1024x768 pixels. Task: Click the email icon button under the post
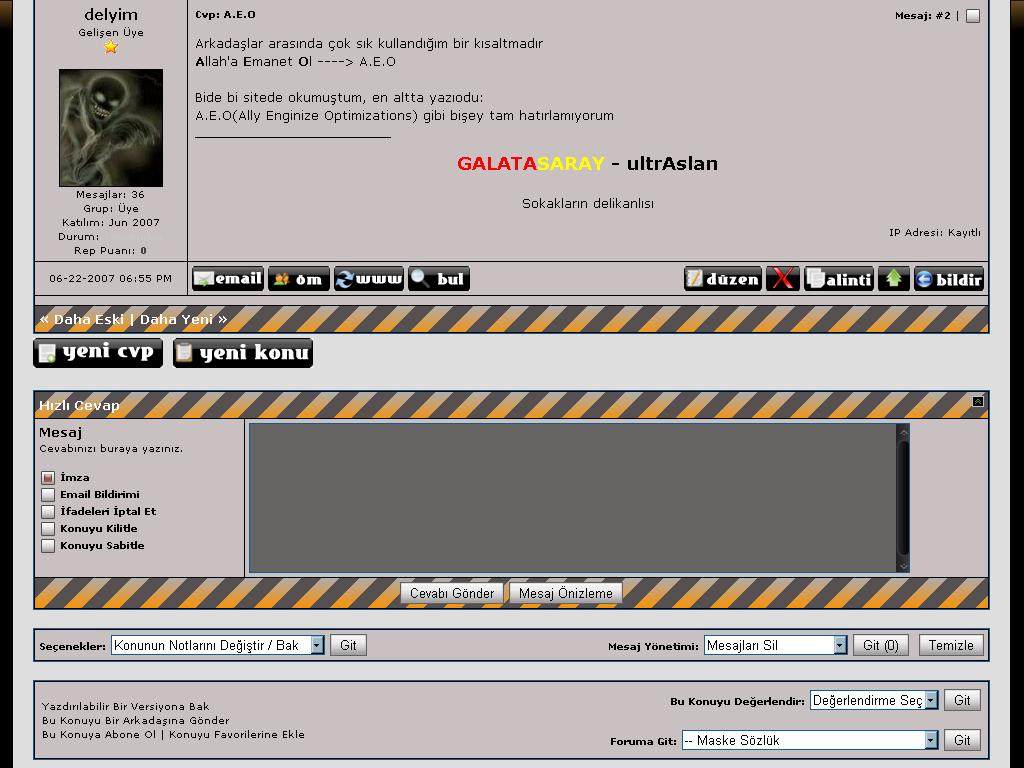228,279
